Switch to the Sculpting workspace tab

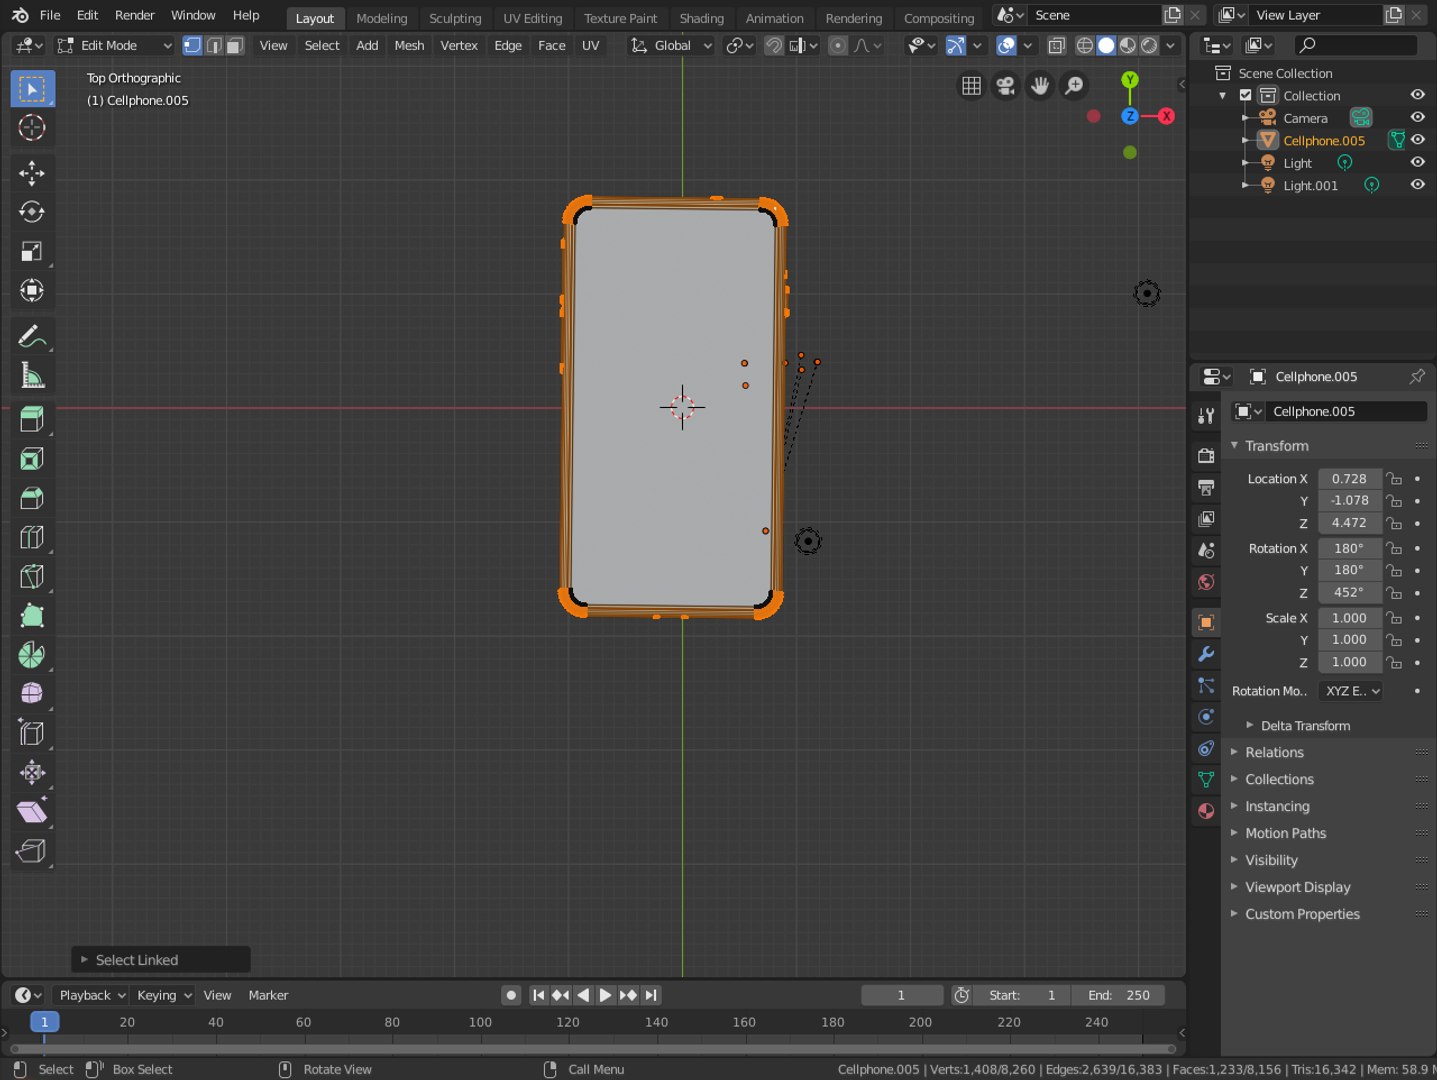(x=455, y=18)
